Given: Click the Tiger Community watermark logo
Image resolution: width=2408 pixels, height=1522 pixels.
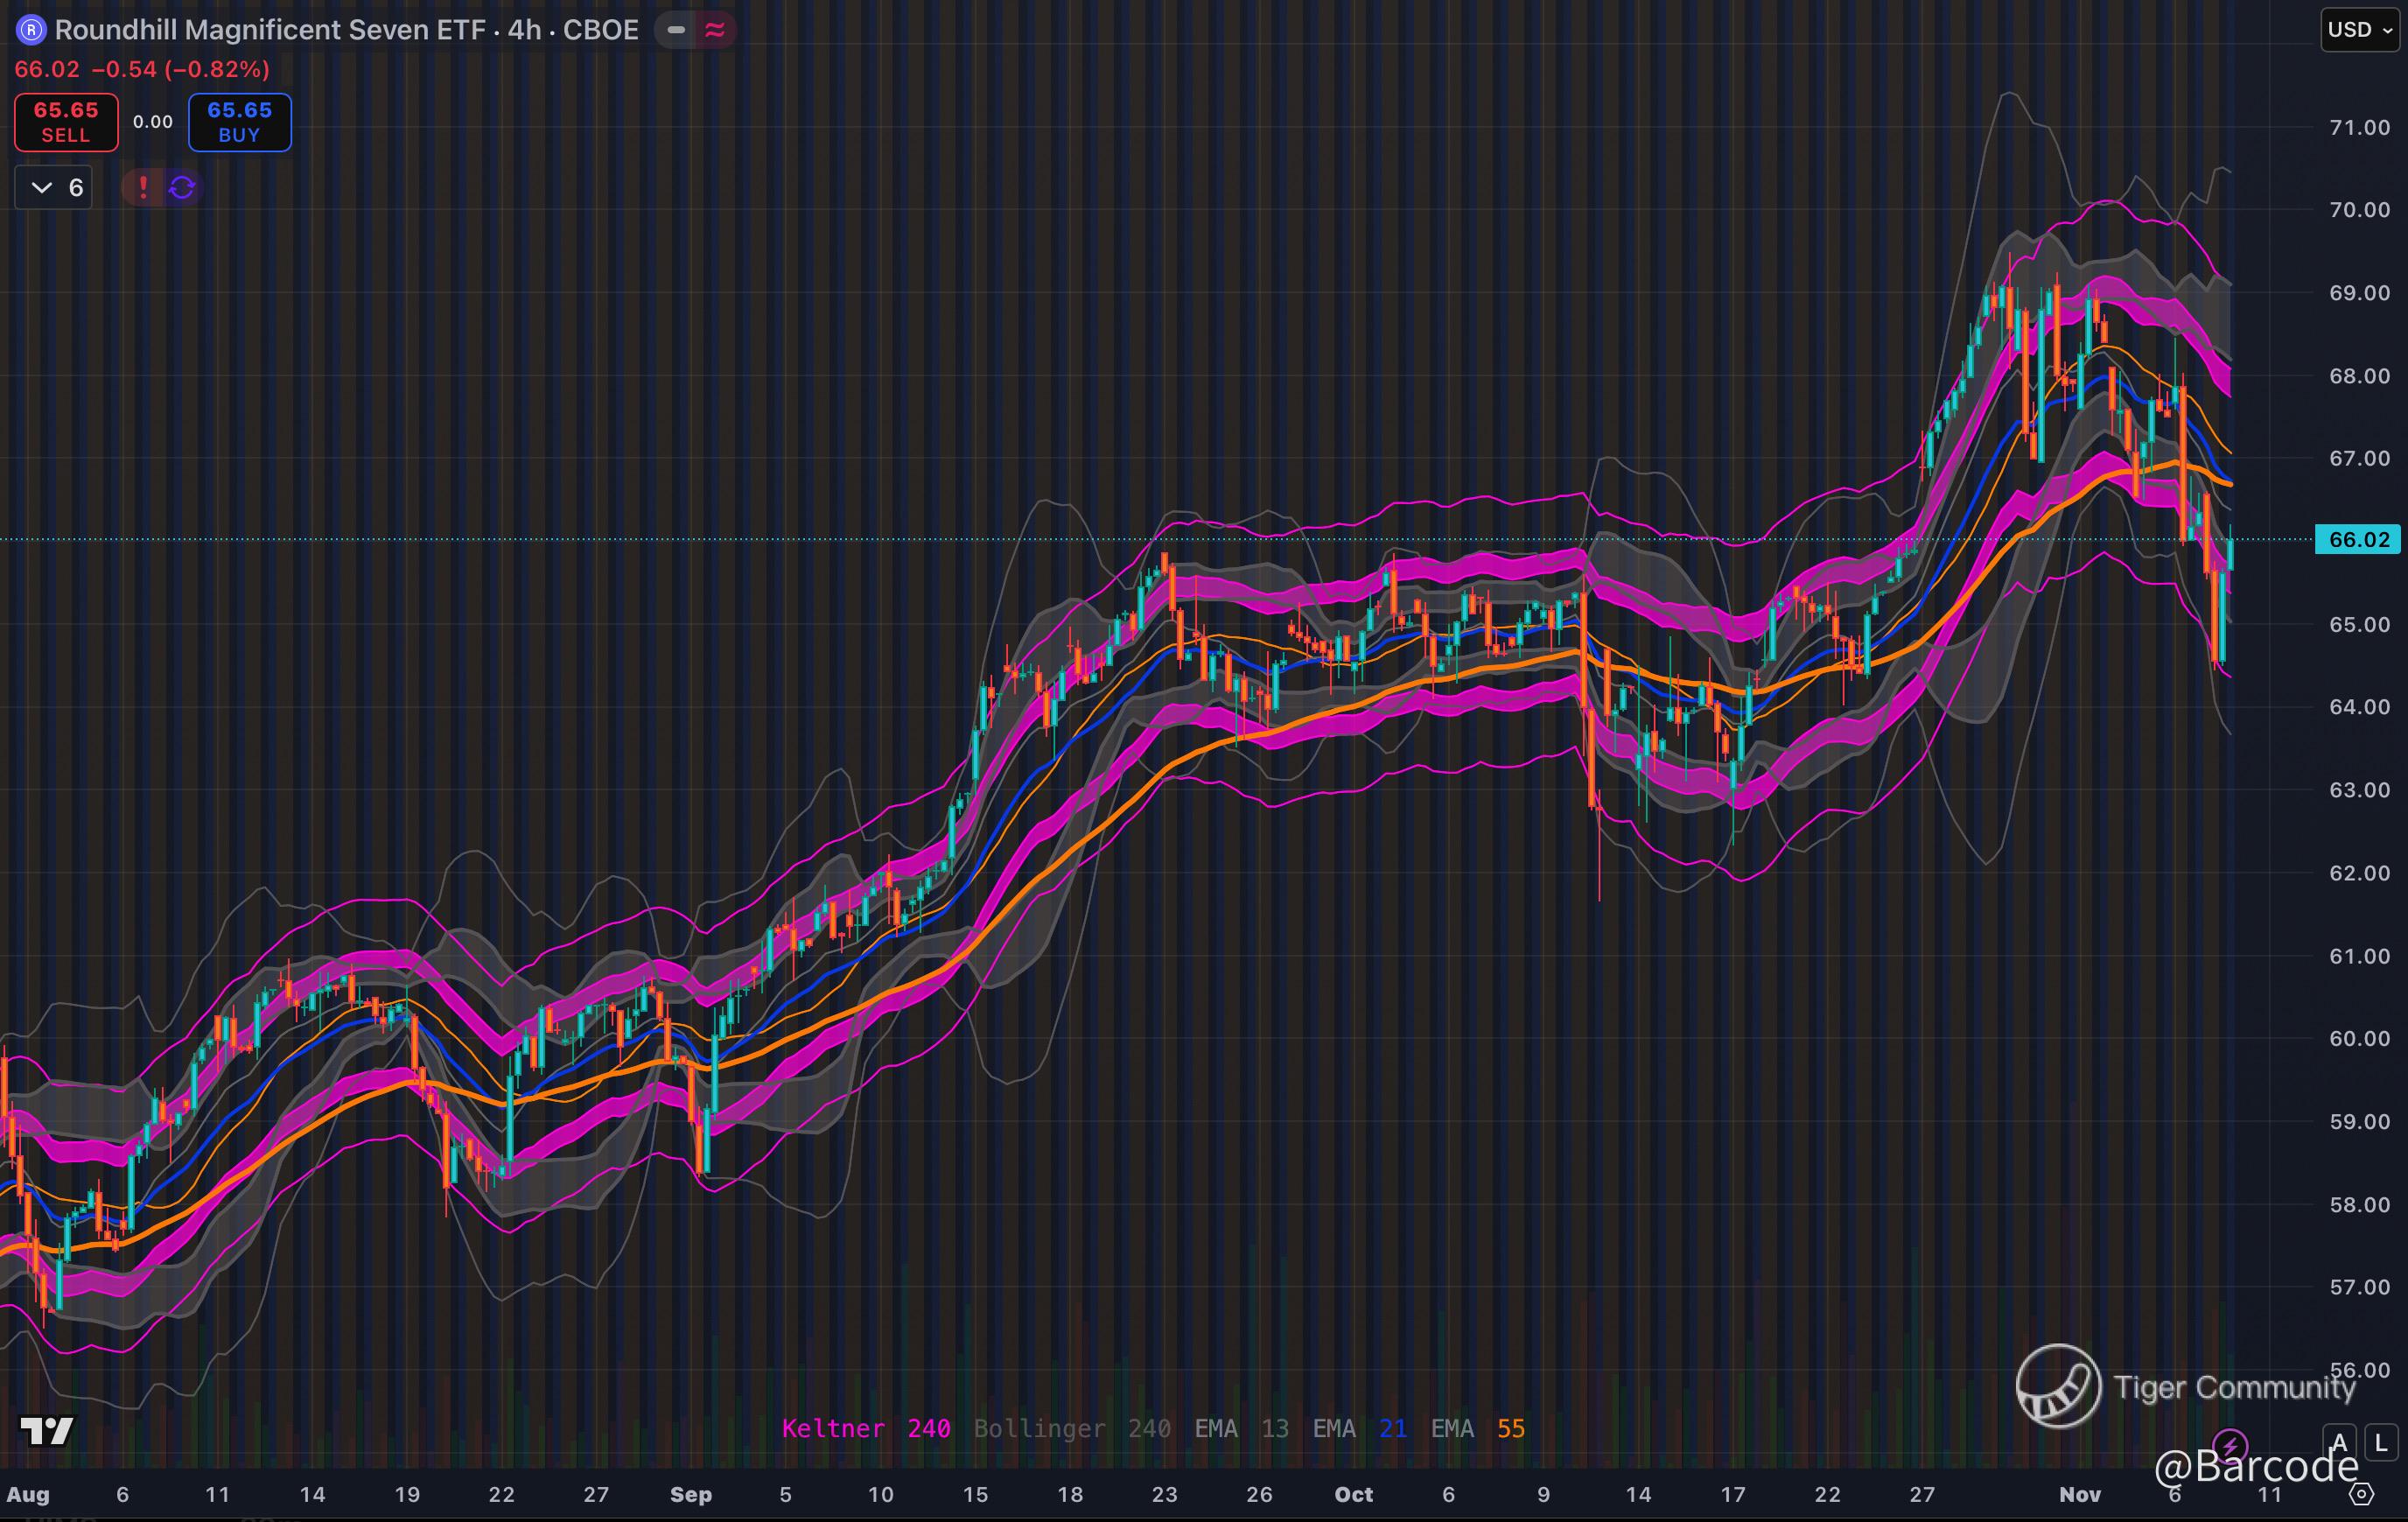Looking at the screenshot, I should coord(2058,1386).
